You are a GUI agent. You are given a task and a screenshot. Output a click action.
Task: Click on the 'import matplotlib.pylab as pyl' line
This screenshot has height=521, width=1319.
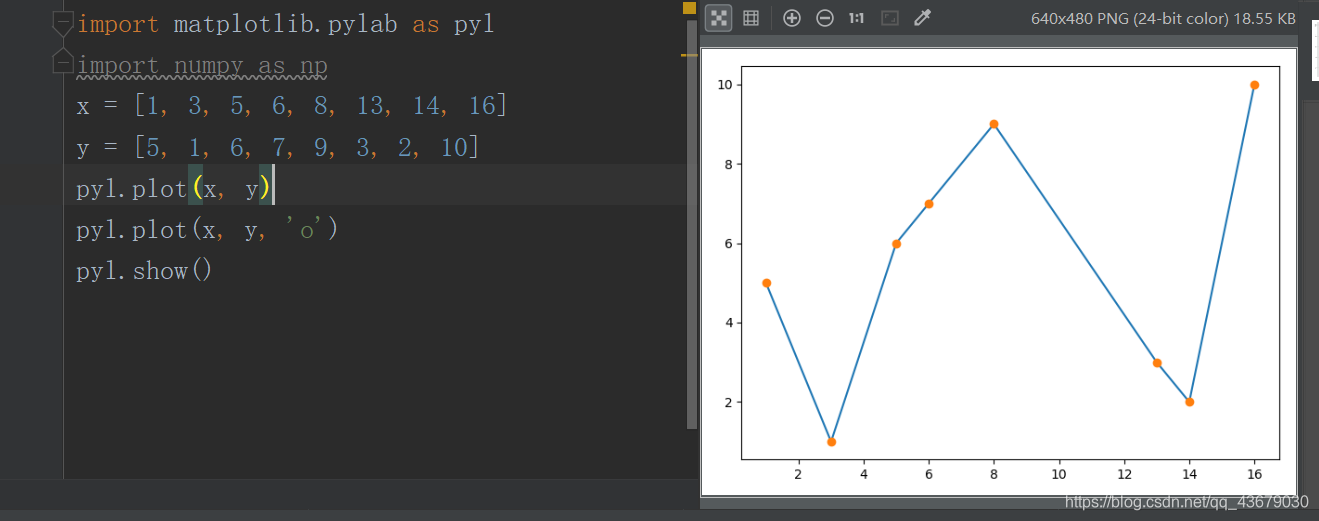pos(285,24)
